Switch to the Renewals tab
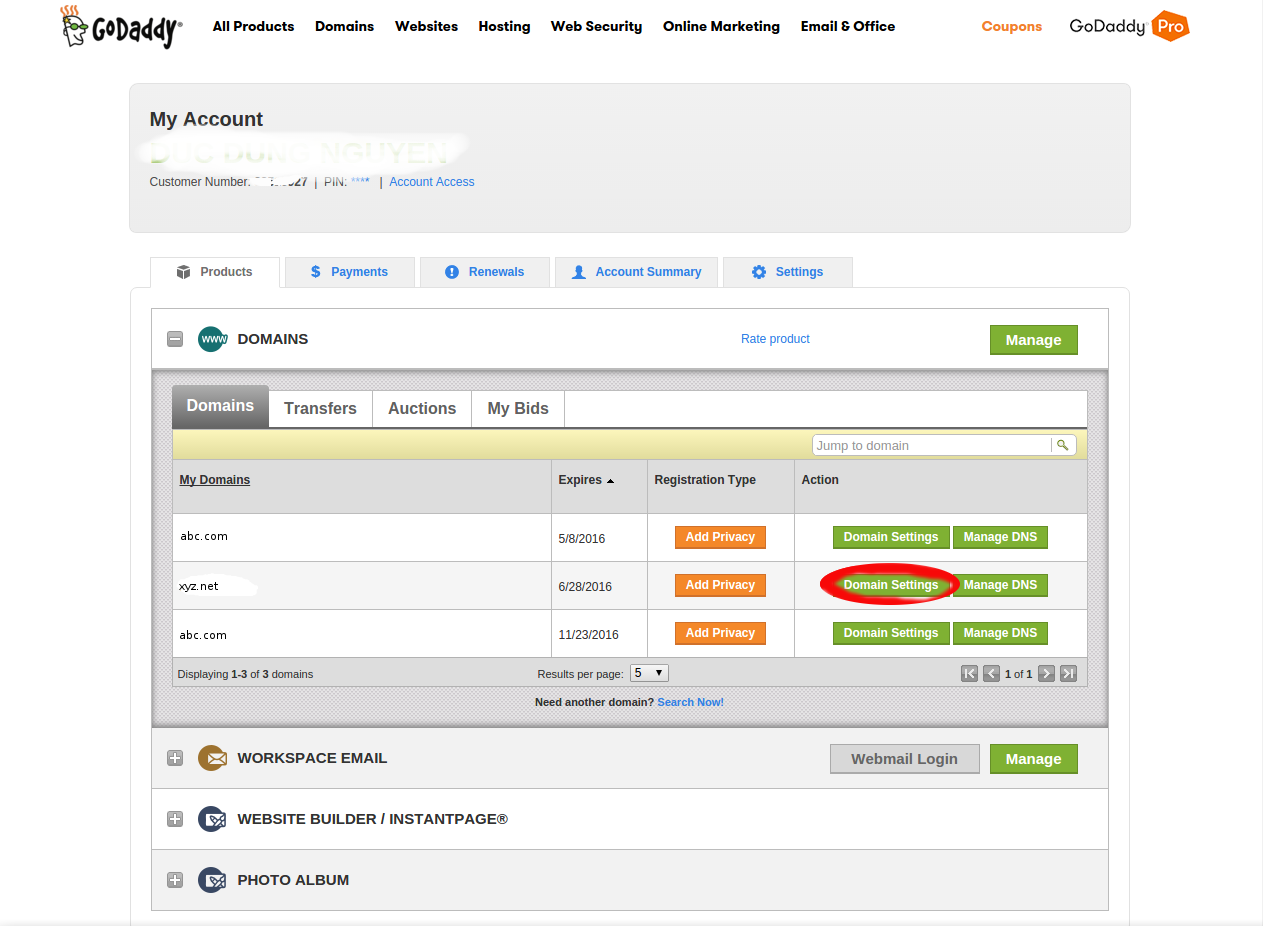The image size is (1263, 926). click(485, 272)
